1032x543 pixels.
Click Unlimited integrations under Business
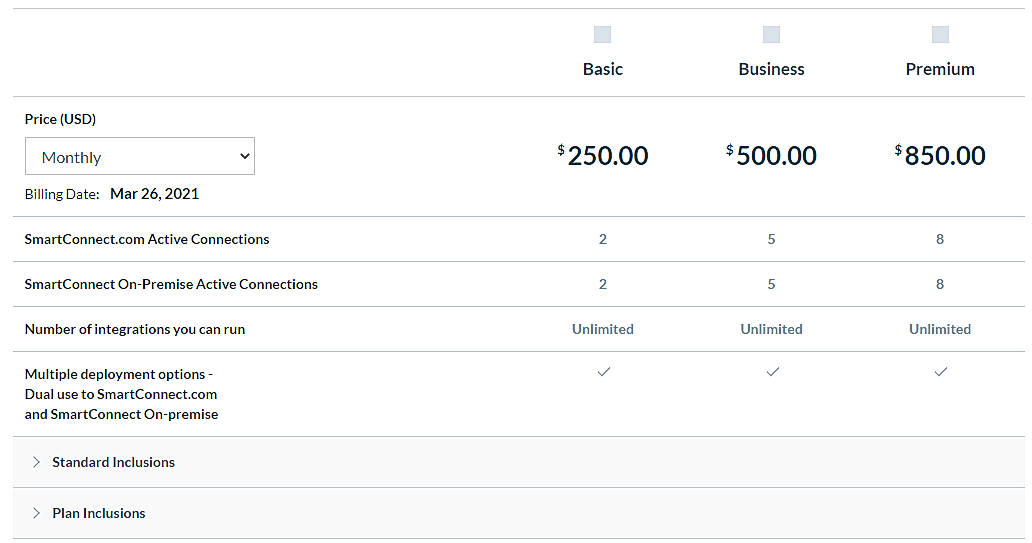pyautogui.click(x=771, y=329)
